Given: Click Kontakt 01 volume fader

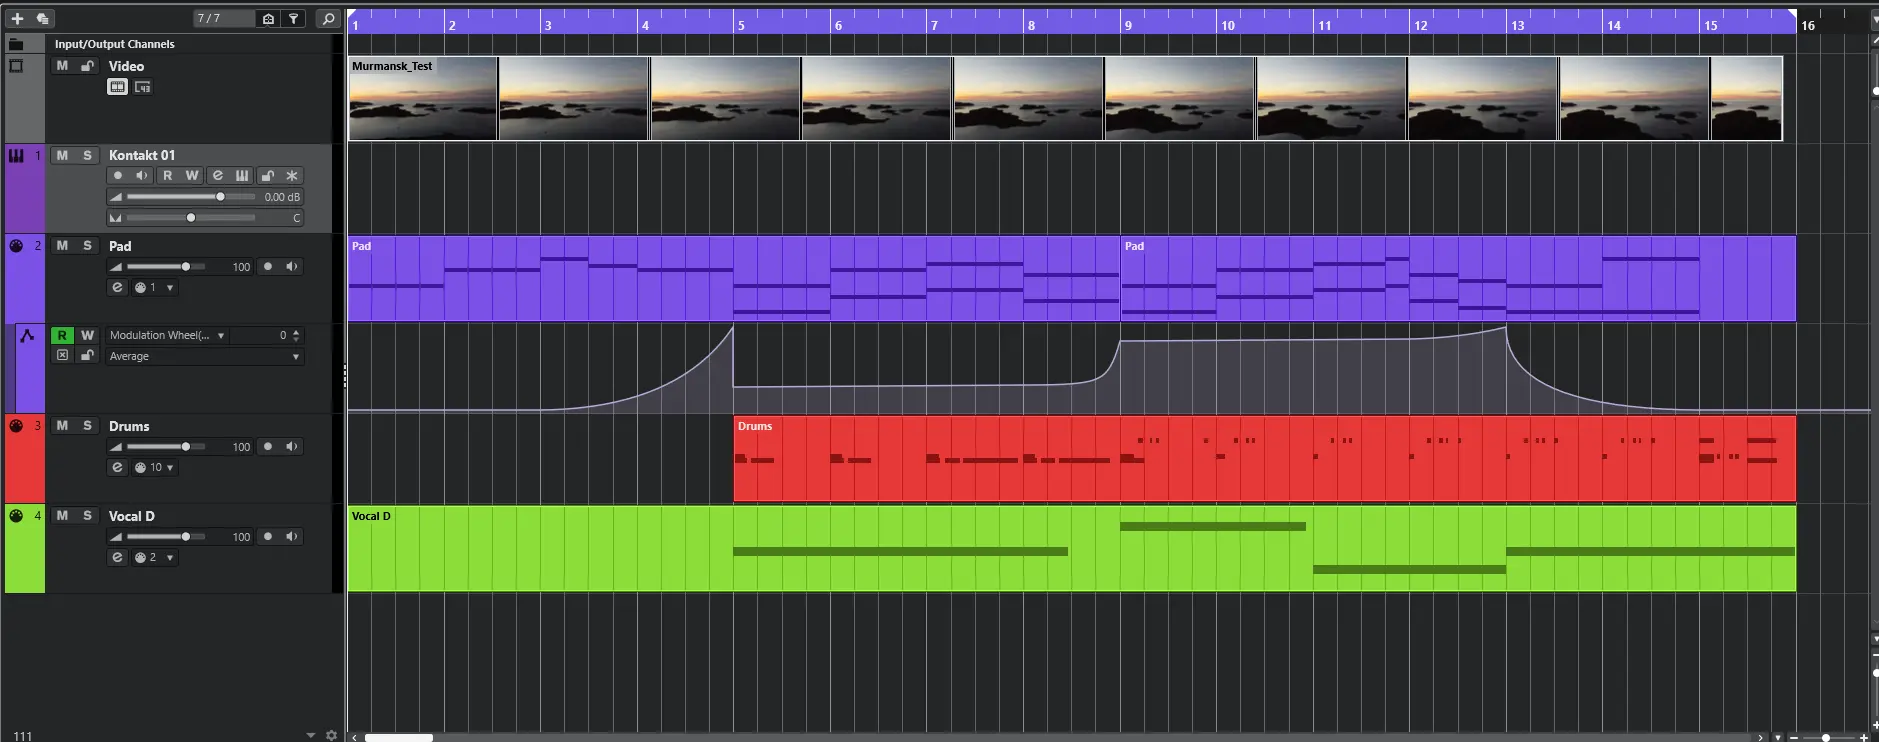Looking at the screenshot, I should (x=220, y=197).
